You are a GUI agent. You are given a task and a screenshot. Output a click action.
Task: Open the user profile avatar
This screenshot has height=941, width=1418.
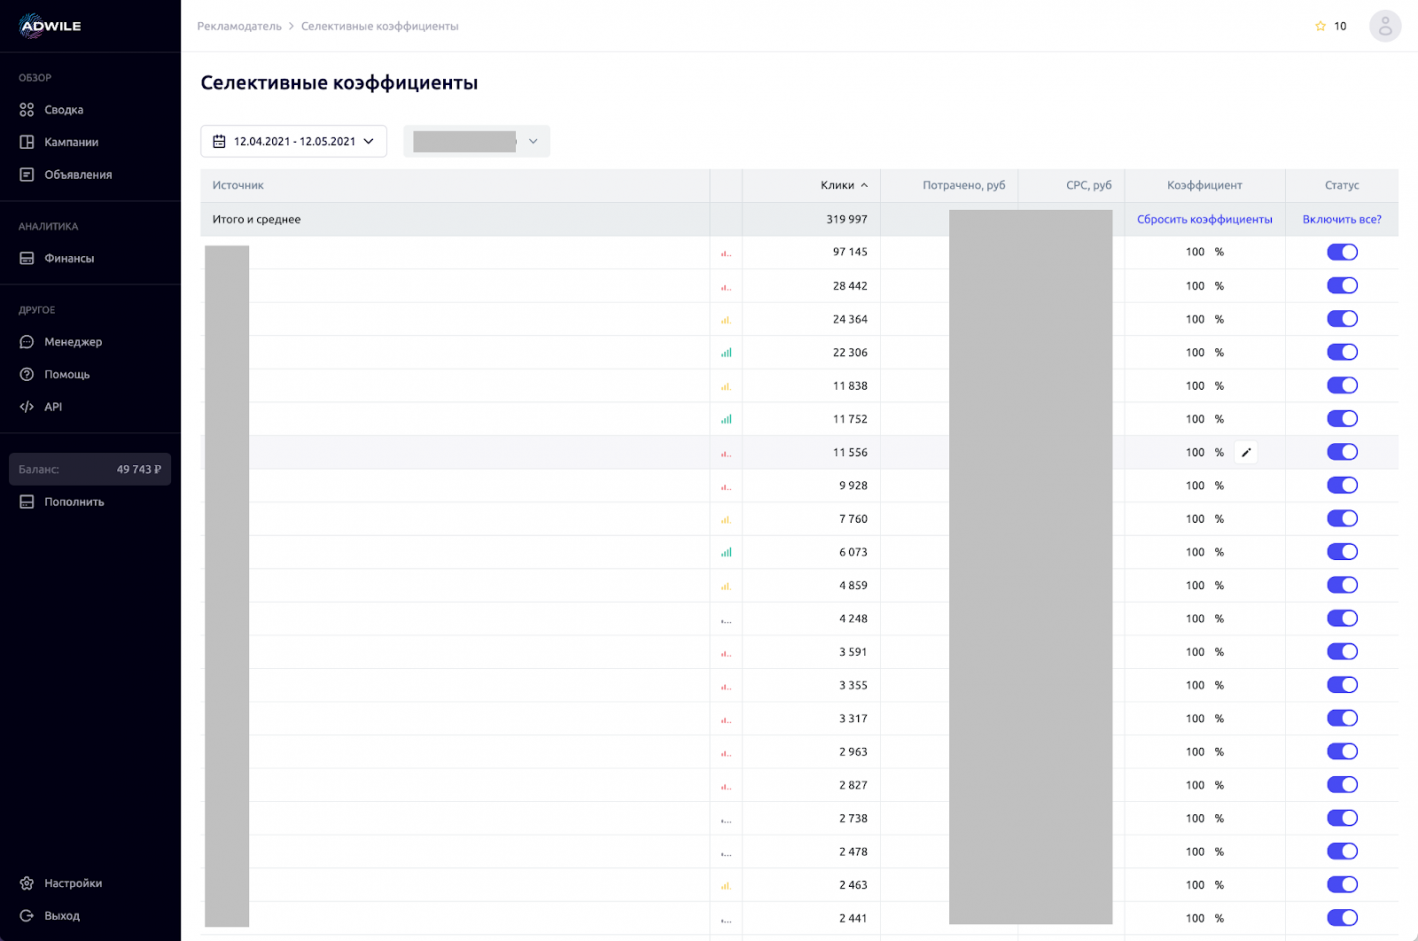[x=1384, y=27]
